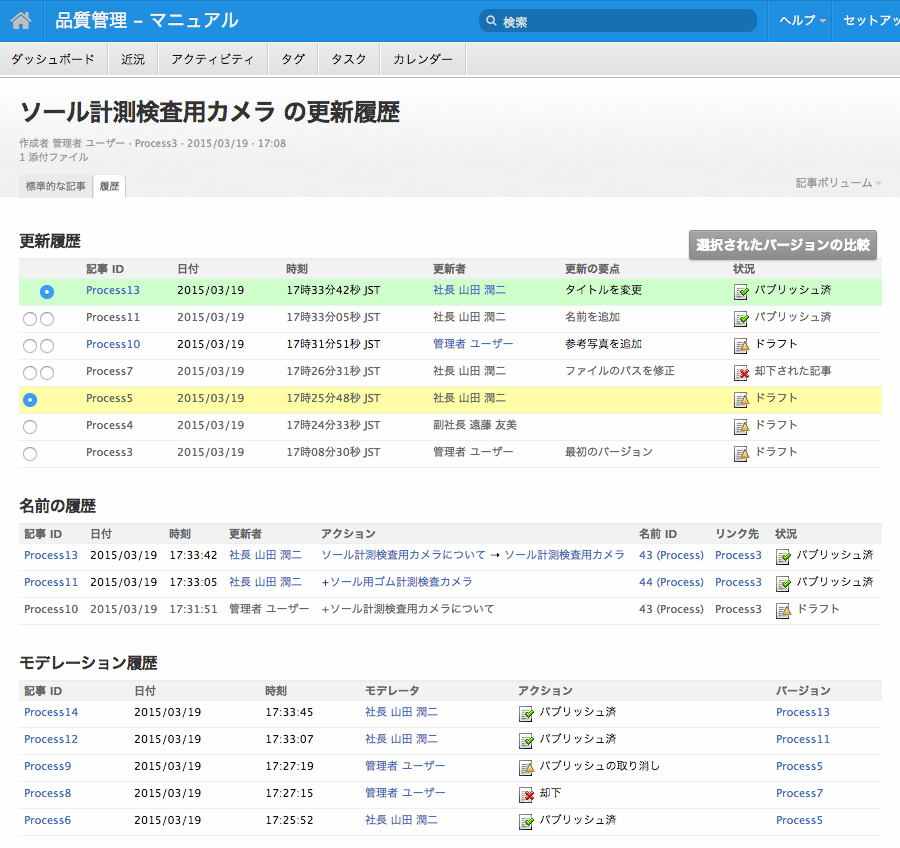Click published icon in moderation Process12 row
900x848 pixels.
[526, 741]
